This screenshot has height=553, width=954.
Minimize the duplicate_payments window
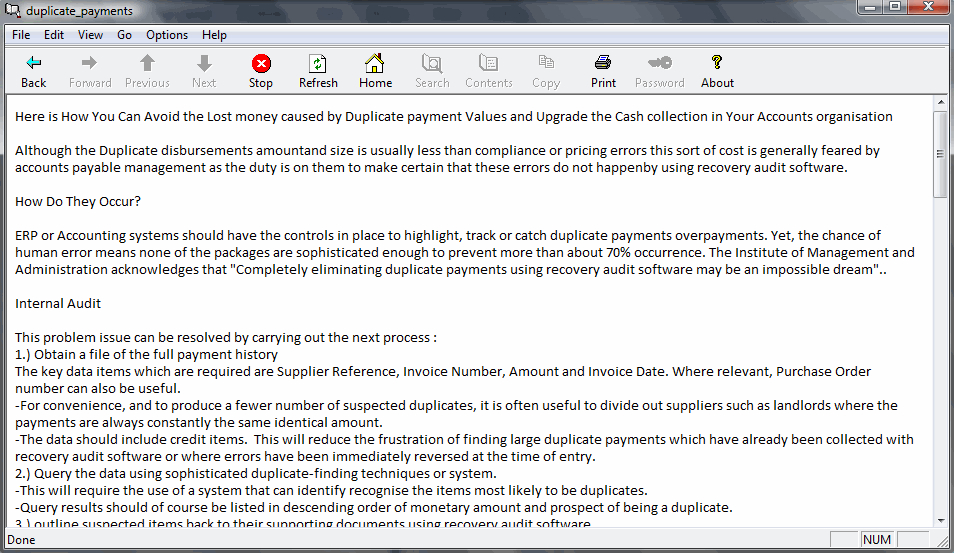click(x=871, y=7)
